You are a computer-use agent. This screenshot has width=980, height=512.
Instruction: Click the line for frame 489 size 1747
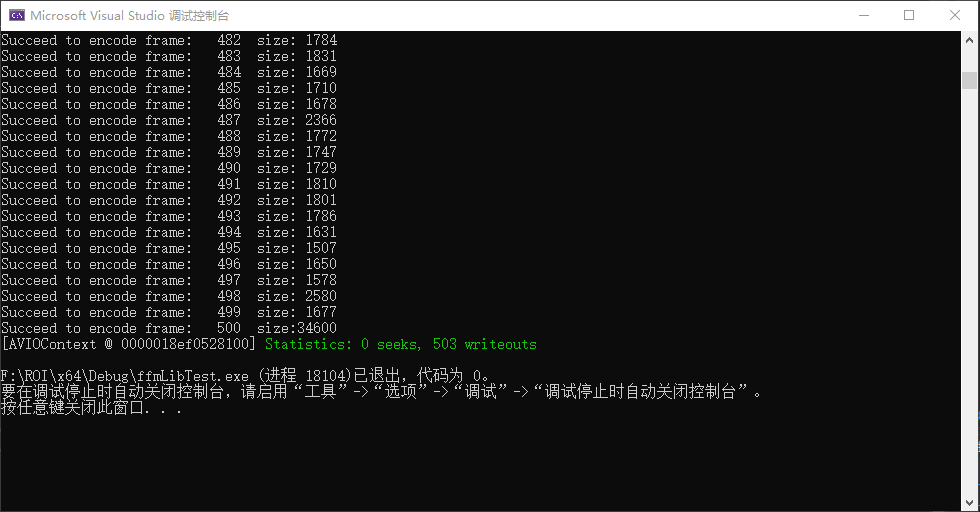point(169,152)
